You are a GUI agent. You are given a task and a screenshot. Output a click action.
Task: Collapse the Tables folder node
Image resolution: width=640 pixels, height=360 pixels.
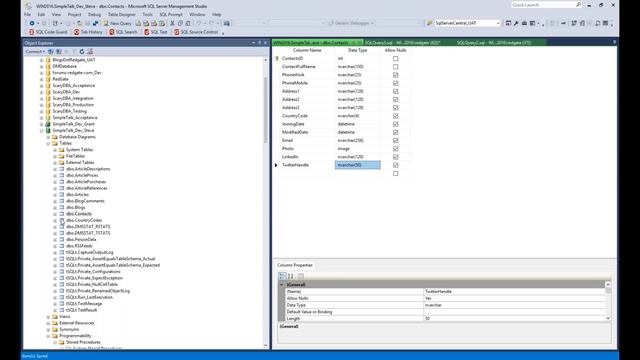(48, 143)
